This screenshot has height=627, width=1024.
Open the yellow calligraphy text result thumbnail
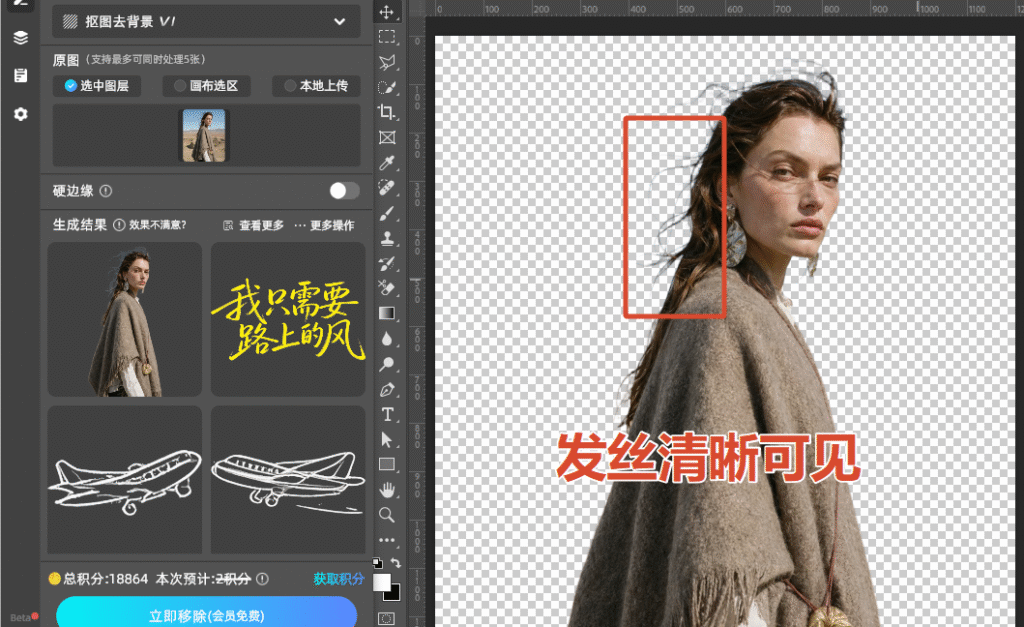tap(288, 319)
